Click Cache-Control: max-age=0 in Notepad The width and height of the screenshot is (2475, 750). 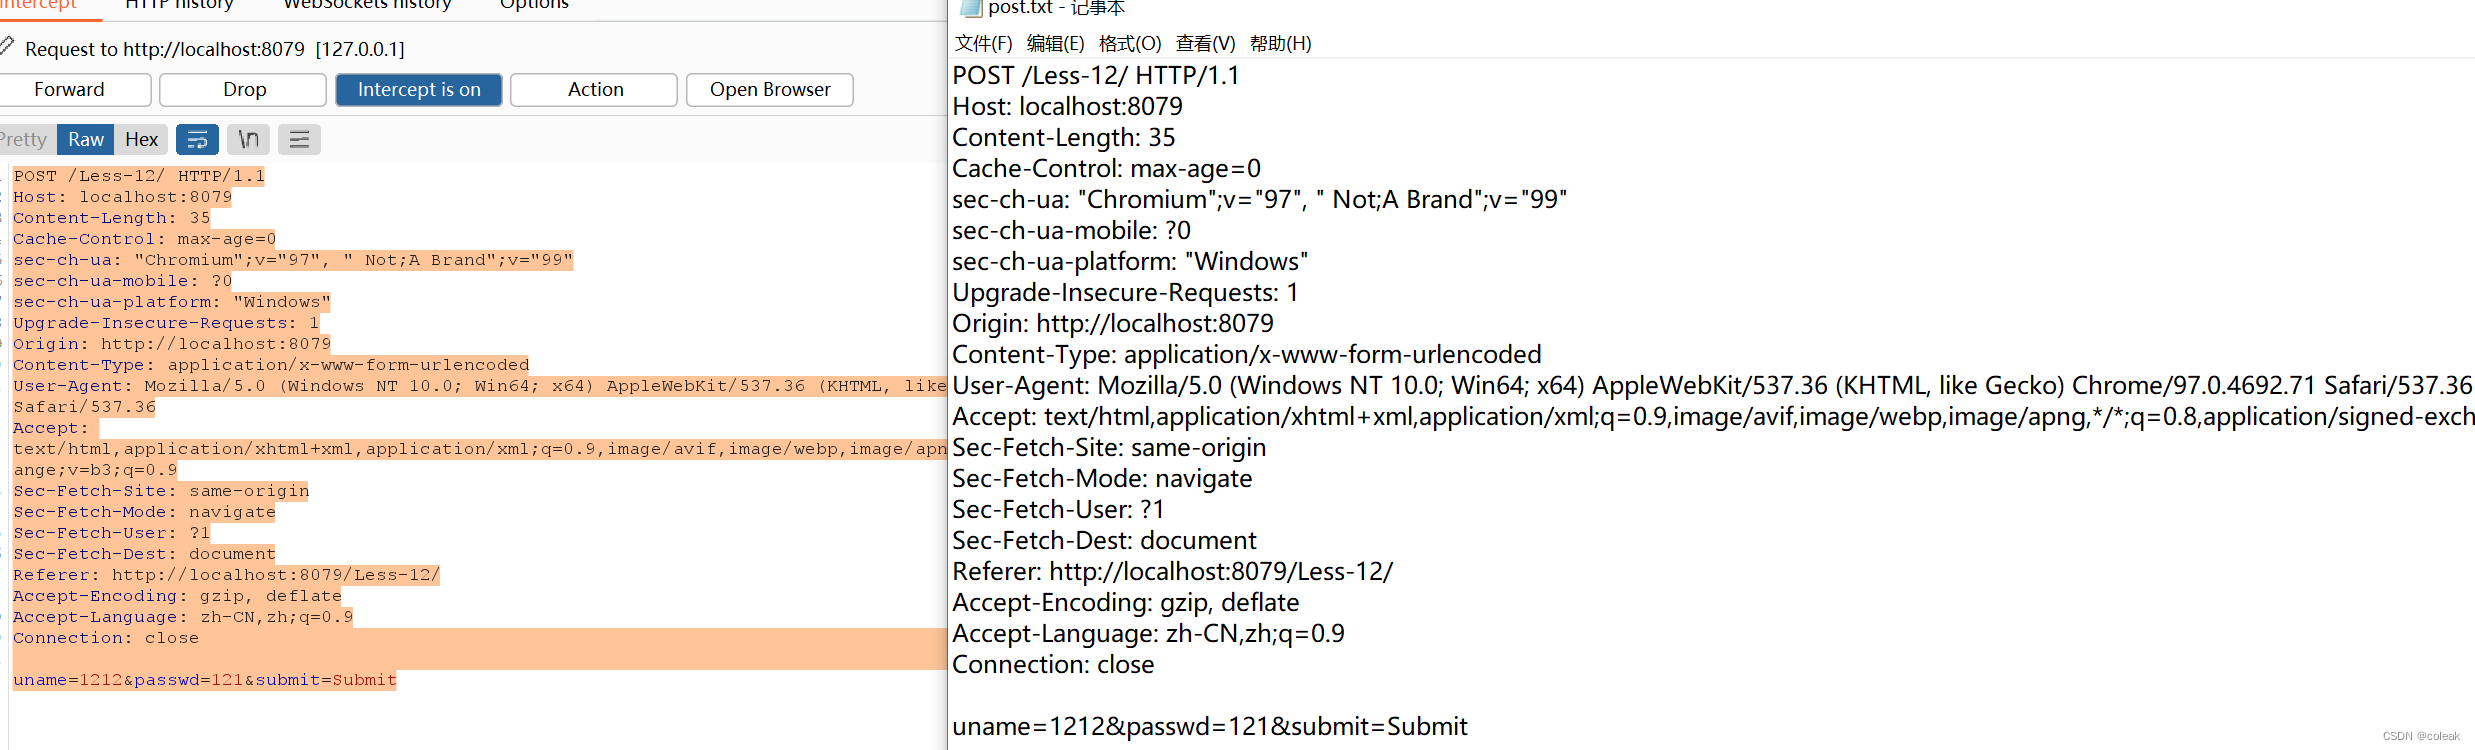click(x=1106, y=168)
